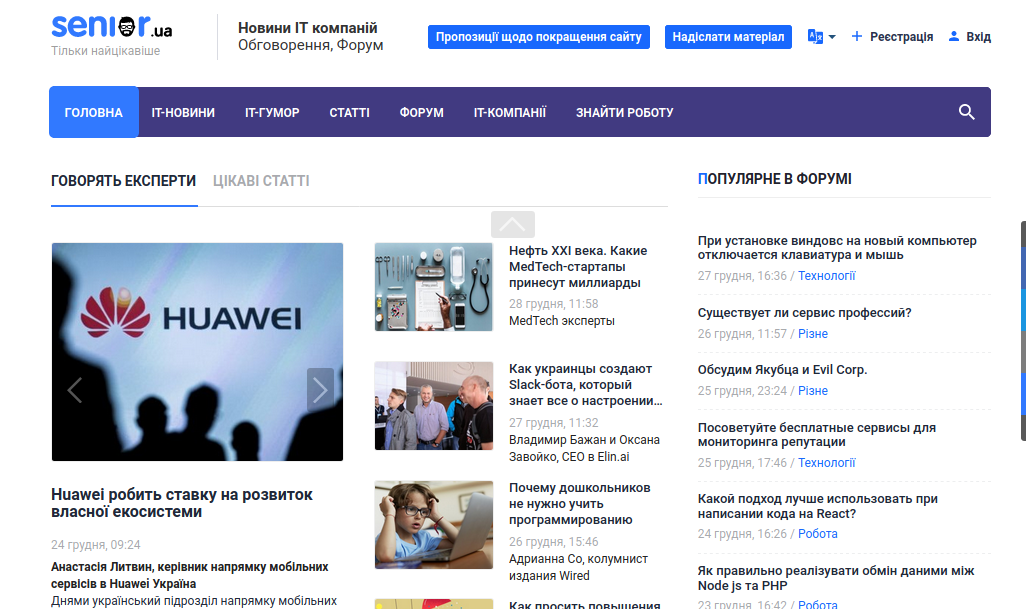Switch to Цікаві статті tab
The image size is (1026, 609).
(x=261, y=181)
